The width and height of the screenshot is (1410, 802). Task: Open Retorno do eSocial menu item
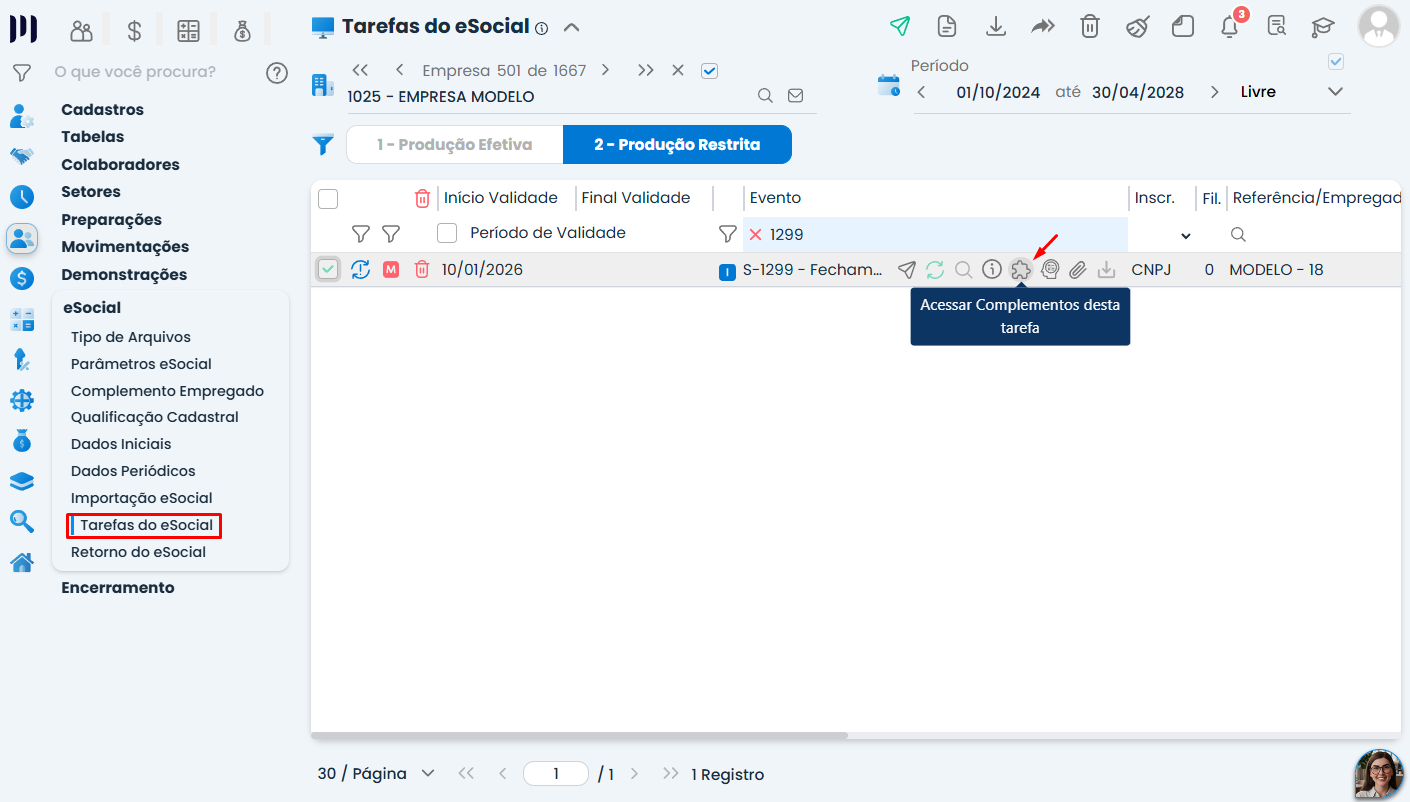[138, 552]
